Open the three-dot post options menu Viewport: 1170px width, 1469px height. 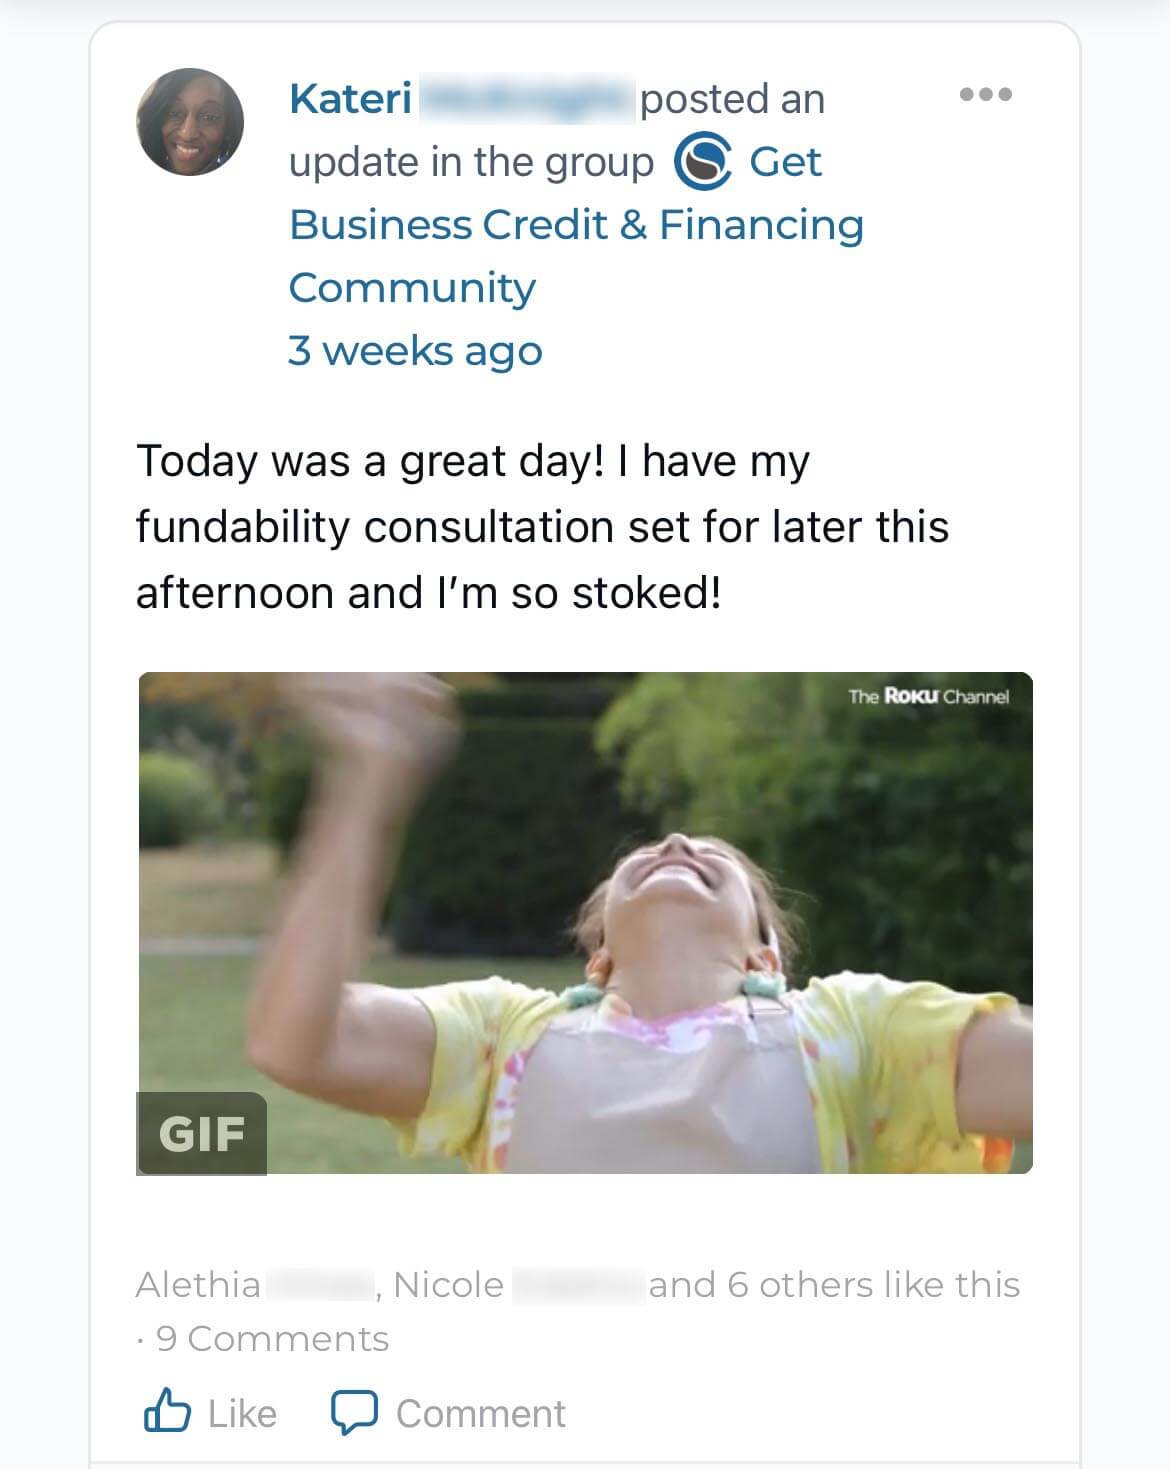click(985, 95)
